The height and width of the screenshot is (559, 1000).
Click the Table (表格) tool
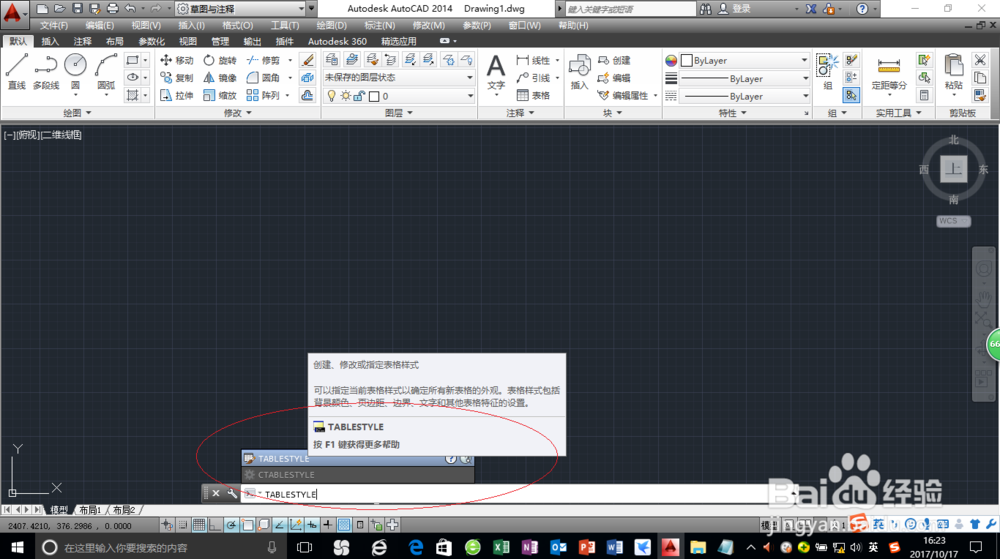tap(533, 95)
